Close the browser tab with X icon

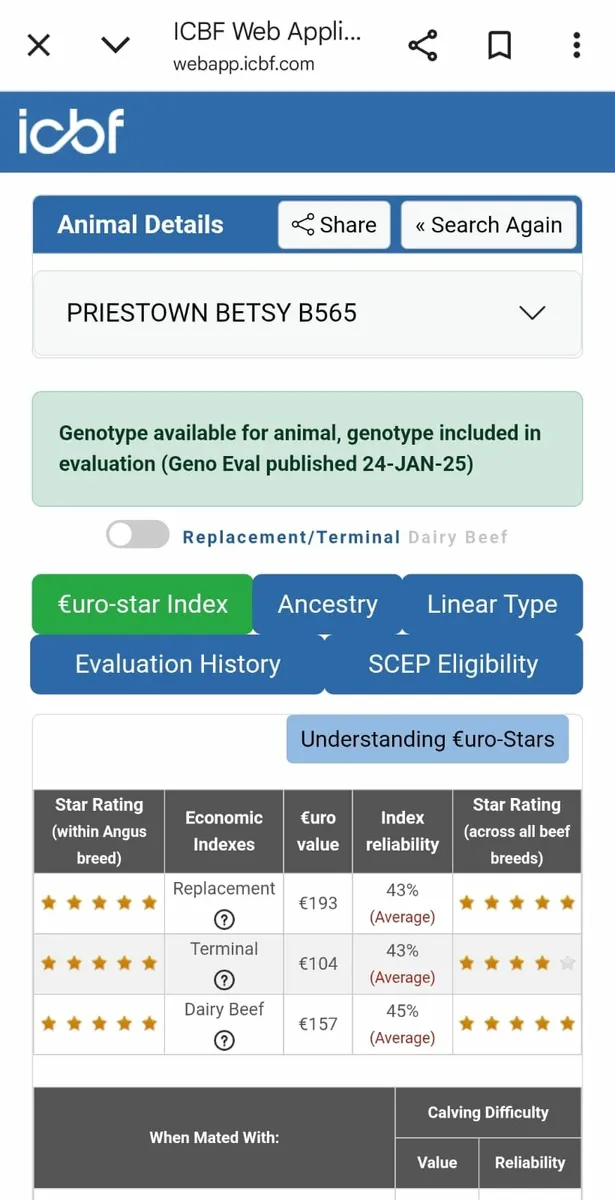click(x=39, y=45)
